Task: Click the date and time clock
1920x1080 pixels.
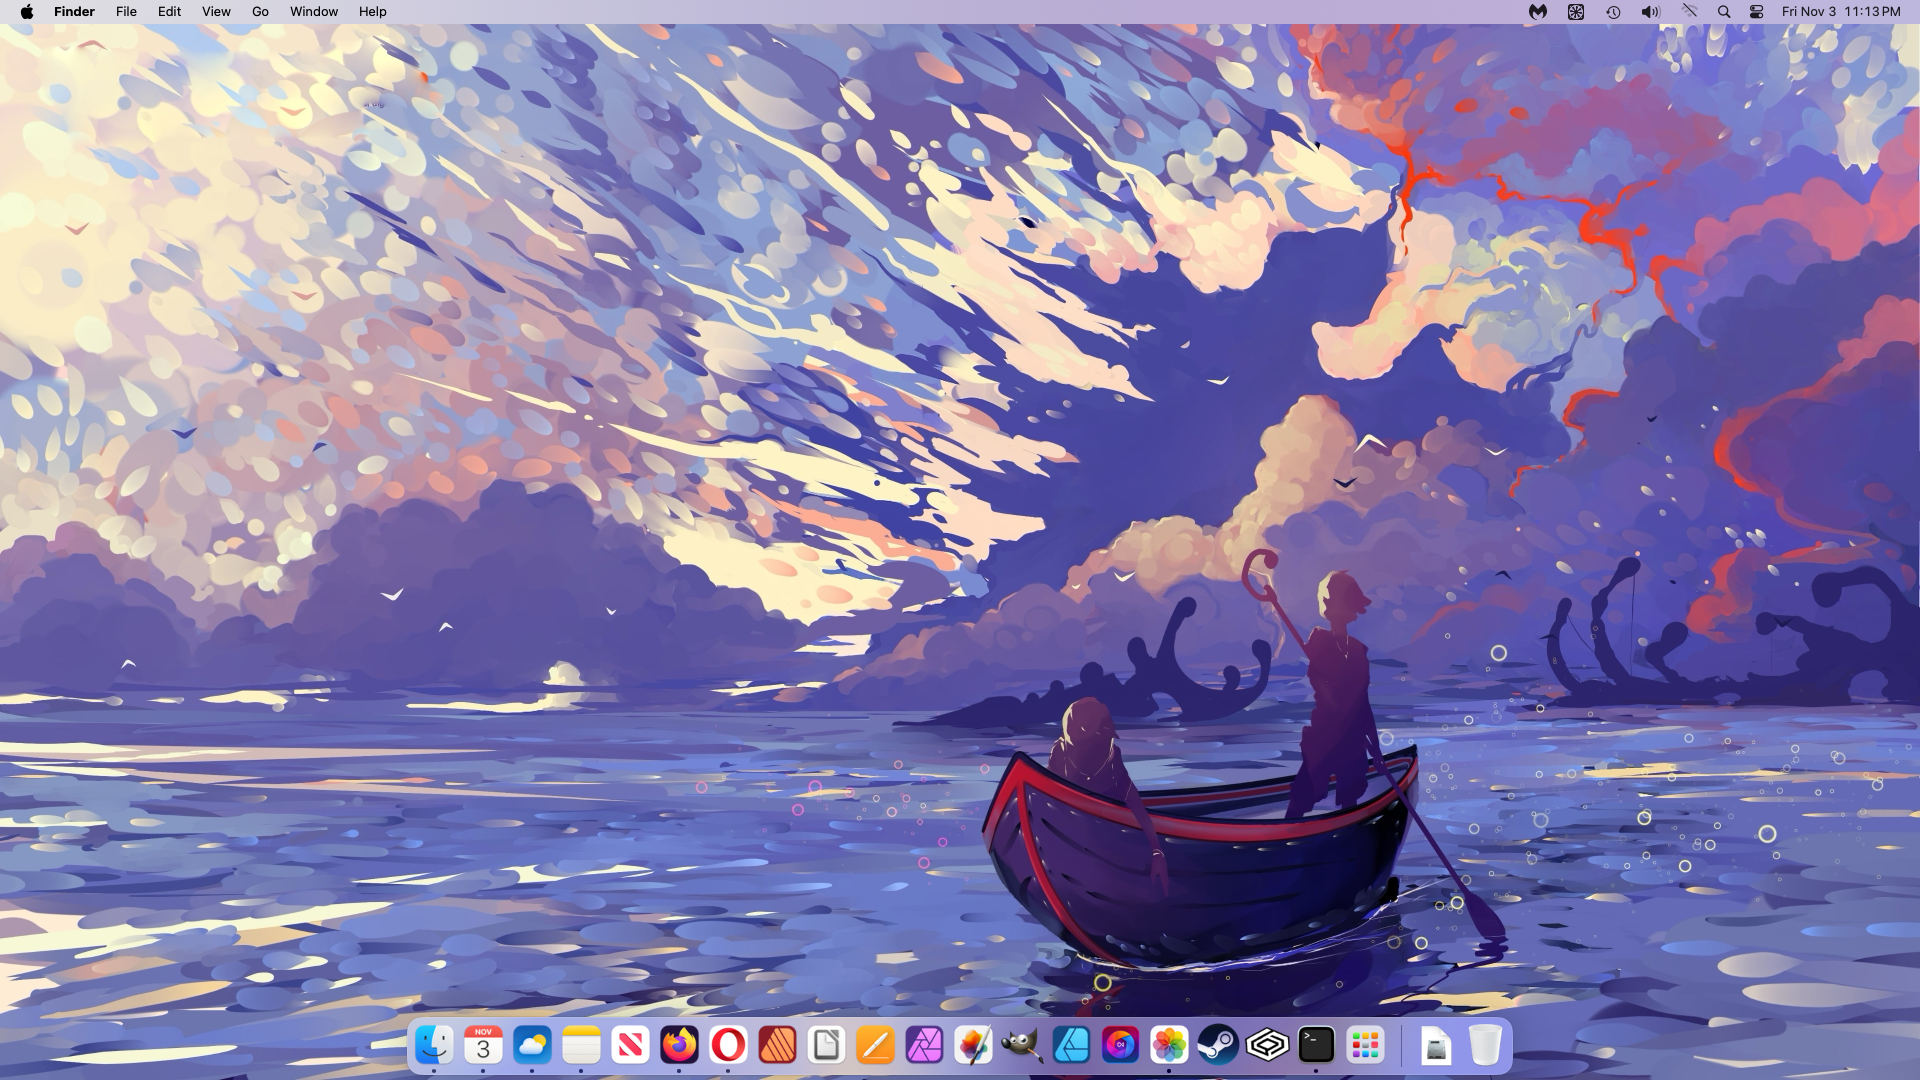Action: (x=1841, y=12)
